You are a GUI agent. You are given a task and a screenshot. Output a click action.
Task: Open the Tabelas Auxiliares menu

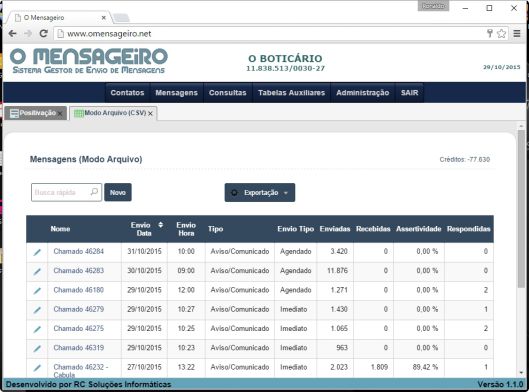291,93
